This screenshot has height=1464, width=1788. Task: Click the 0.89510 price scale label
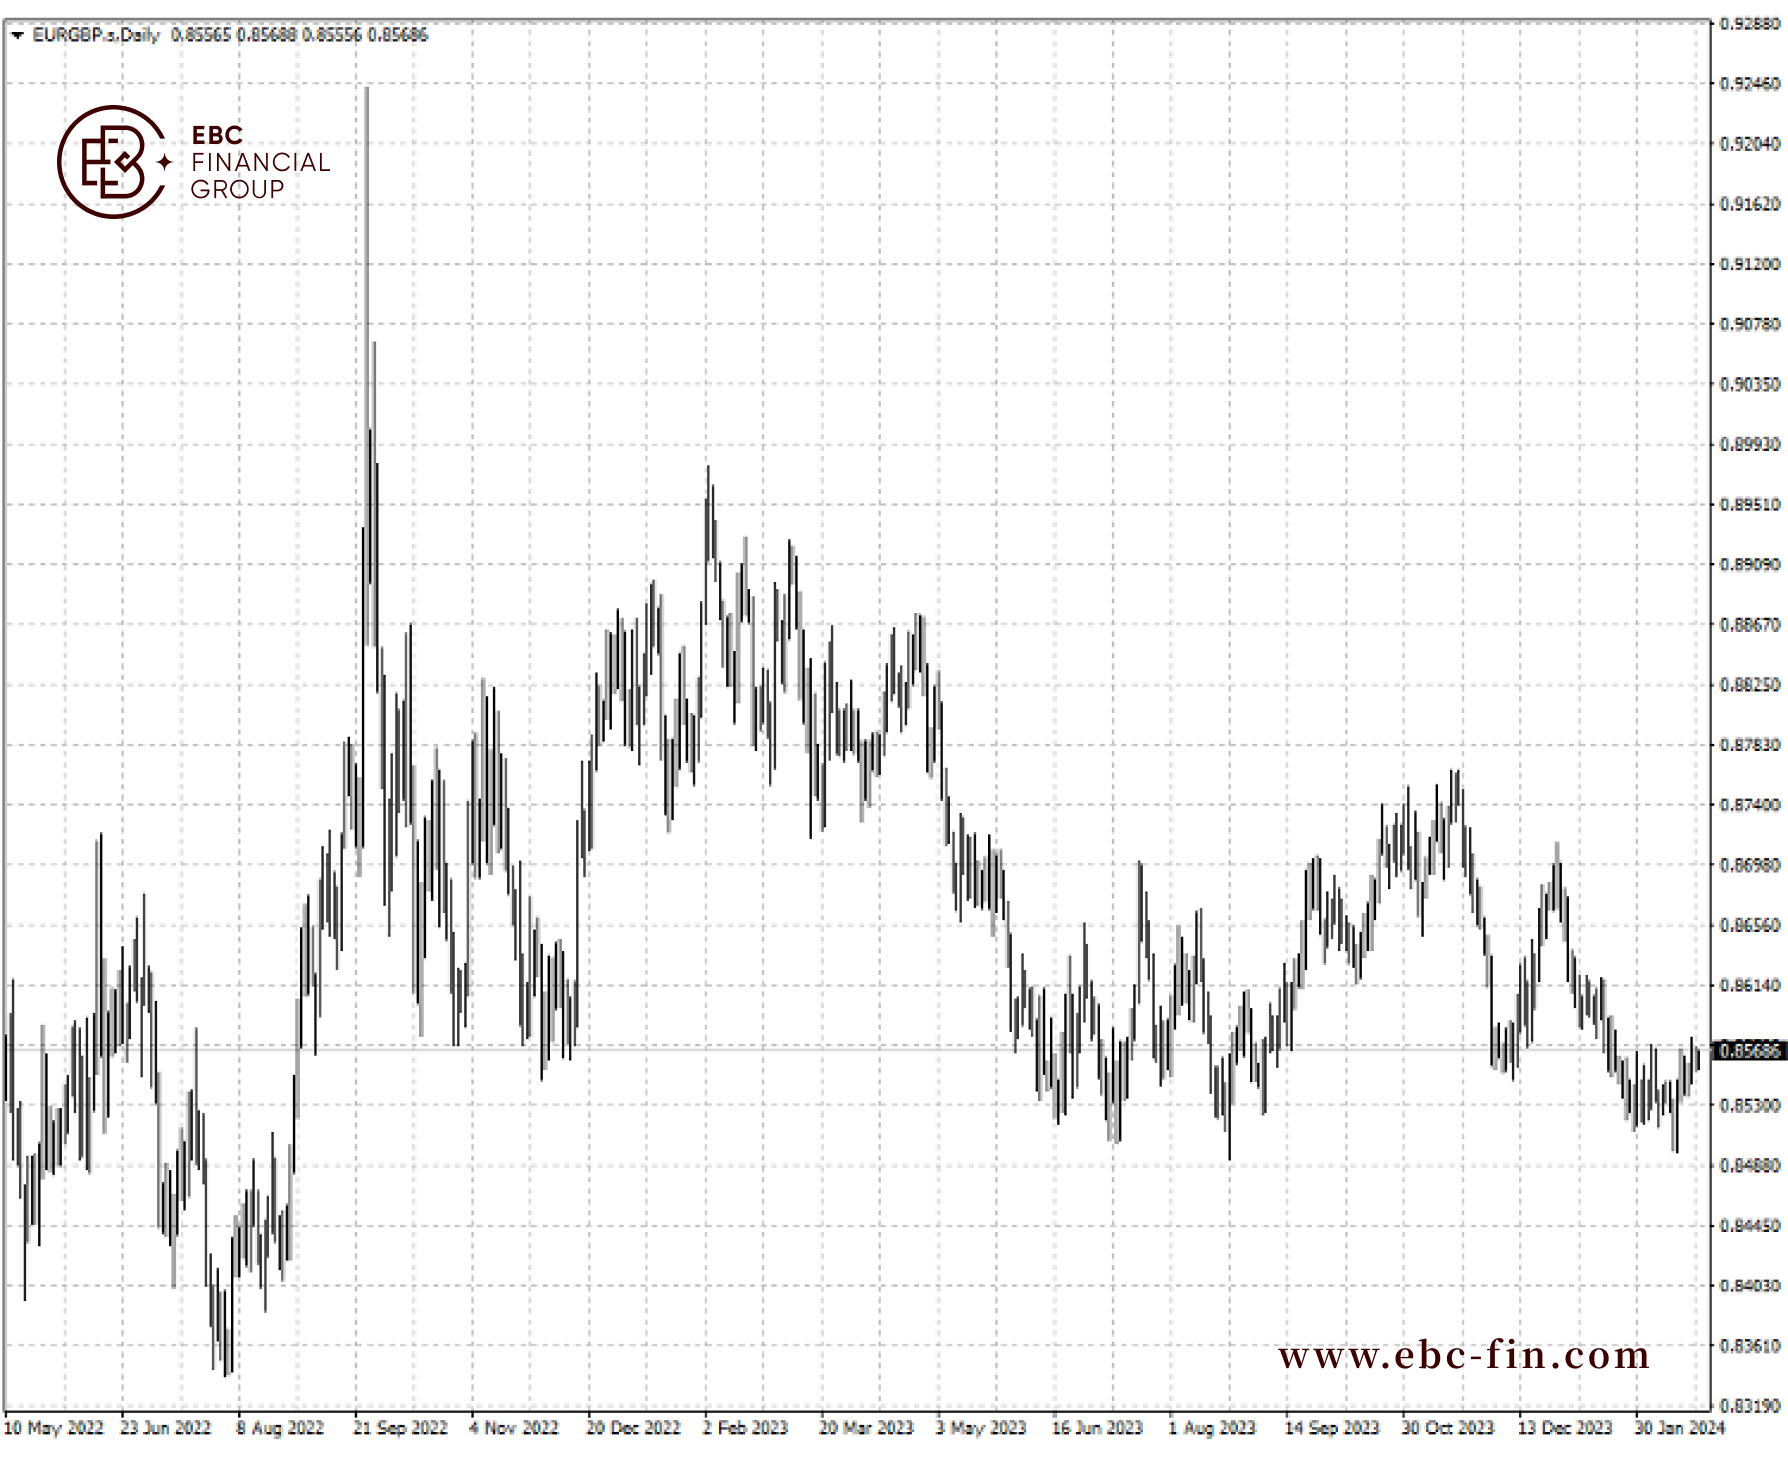1750,504
